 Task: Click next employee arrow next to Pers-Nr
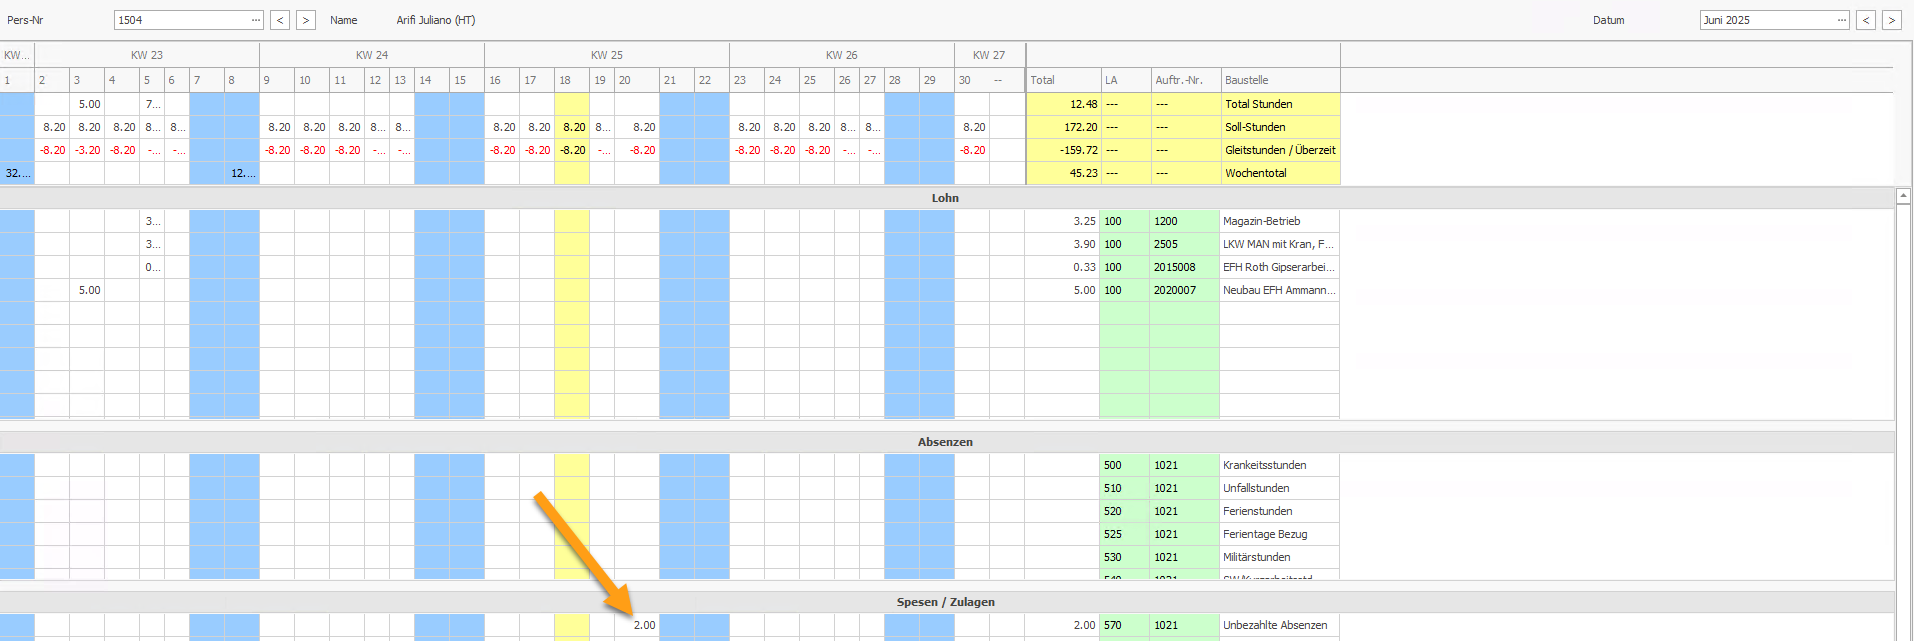tap(306, 20)
